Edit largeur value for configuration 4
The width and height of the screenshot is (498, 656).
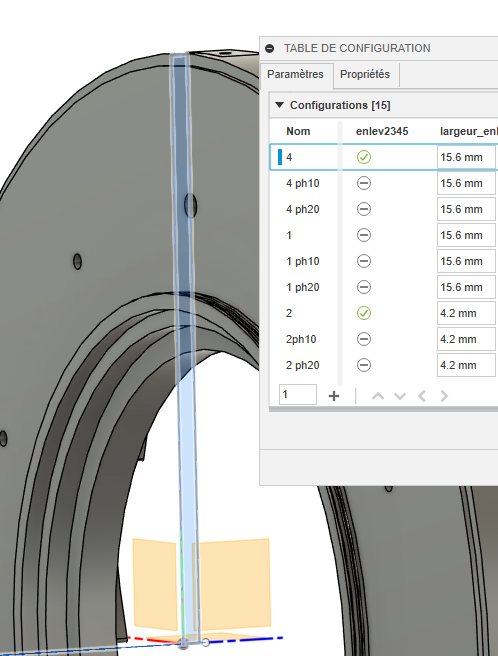[x=467, y=157]
